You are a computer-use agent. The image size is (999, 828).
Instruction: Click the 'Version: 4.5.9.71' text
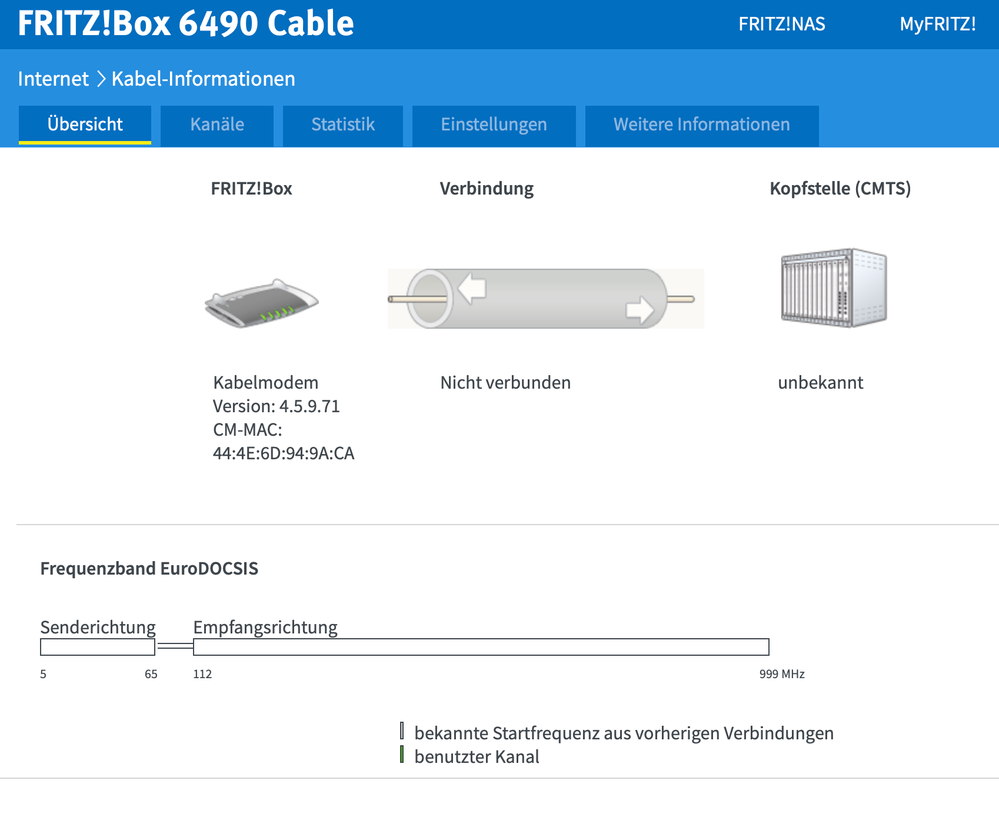(277, 406)
